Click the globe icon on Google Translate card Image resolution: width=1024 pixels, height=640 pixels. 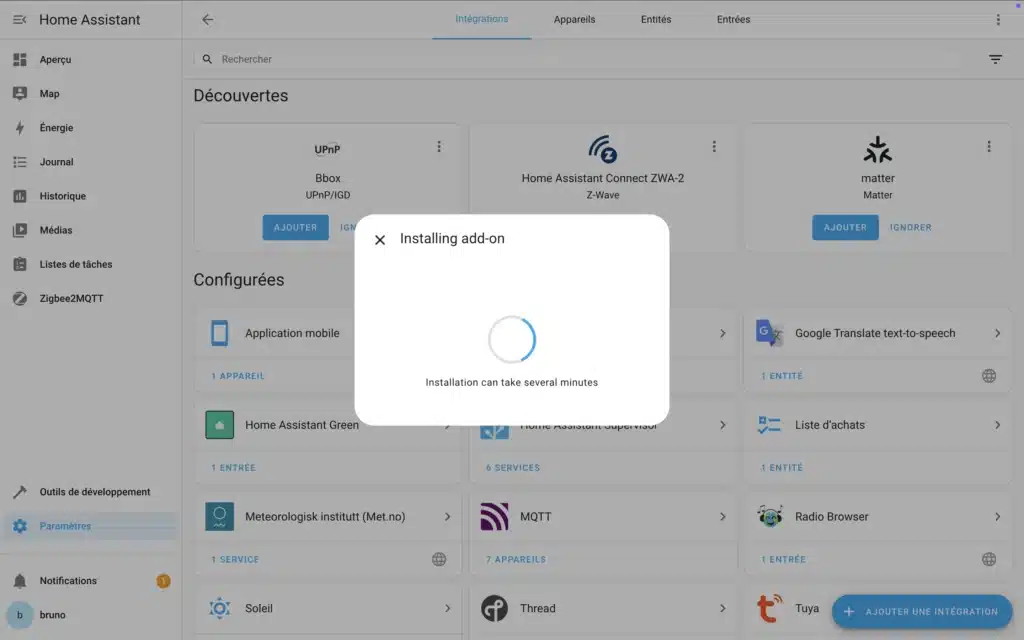989,376
